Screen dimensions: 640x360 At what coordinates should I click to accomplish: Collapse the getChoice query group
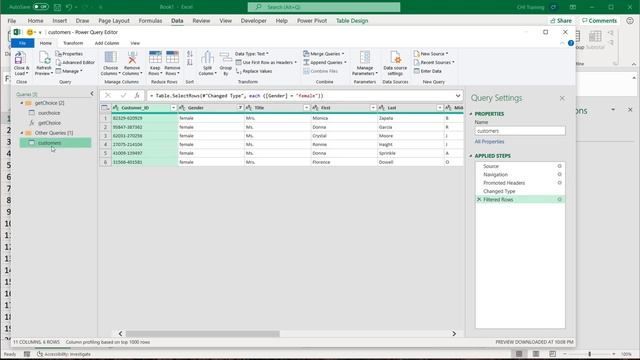pos(22,103)
